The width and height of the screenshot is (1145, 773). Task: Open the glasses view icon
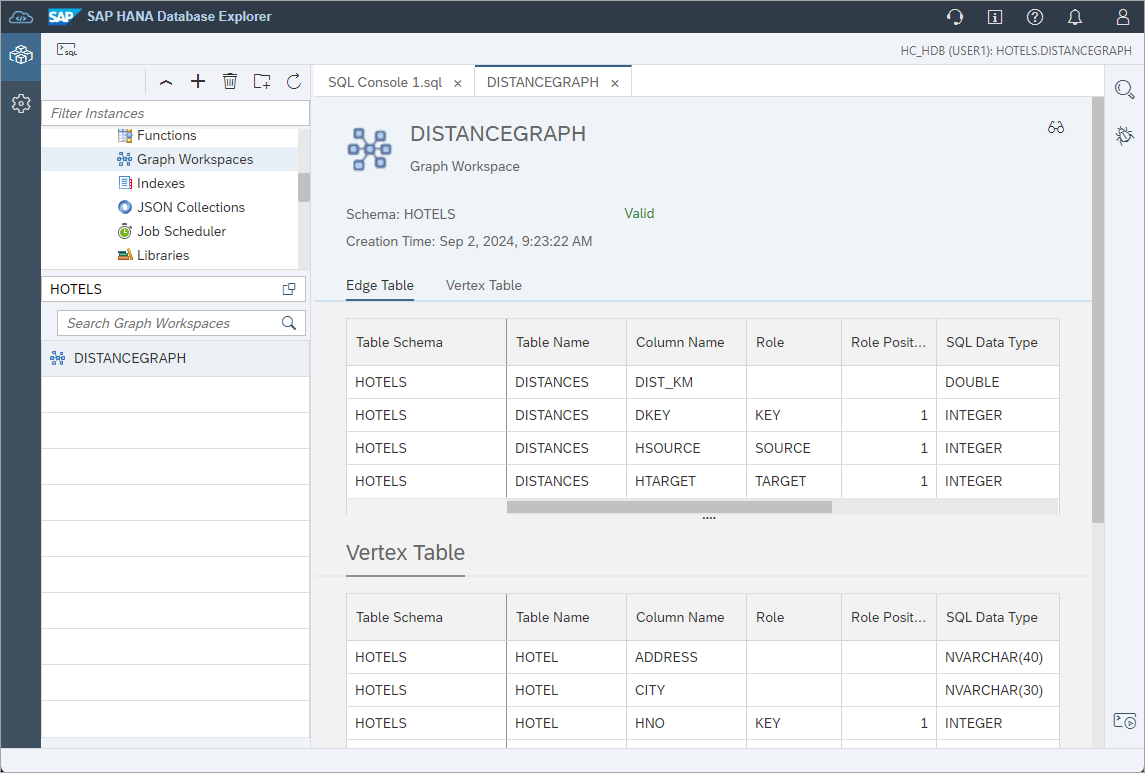(1056, 128)
